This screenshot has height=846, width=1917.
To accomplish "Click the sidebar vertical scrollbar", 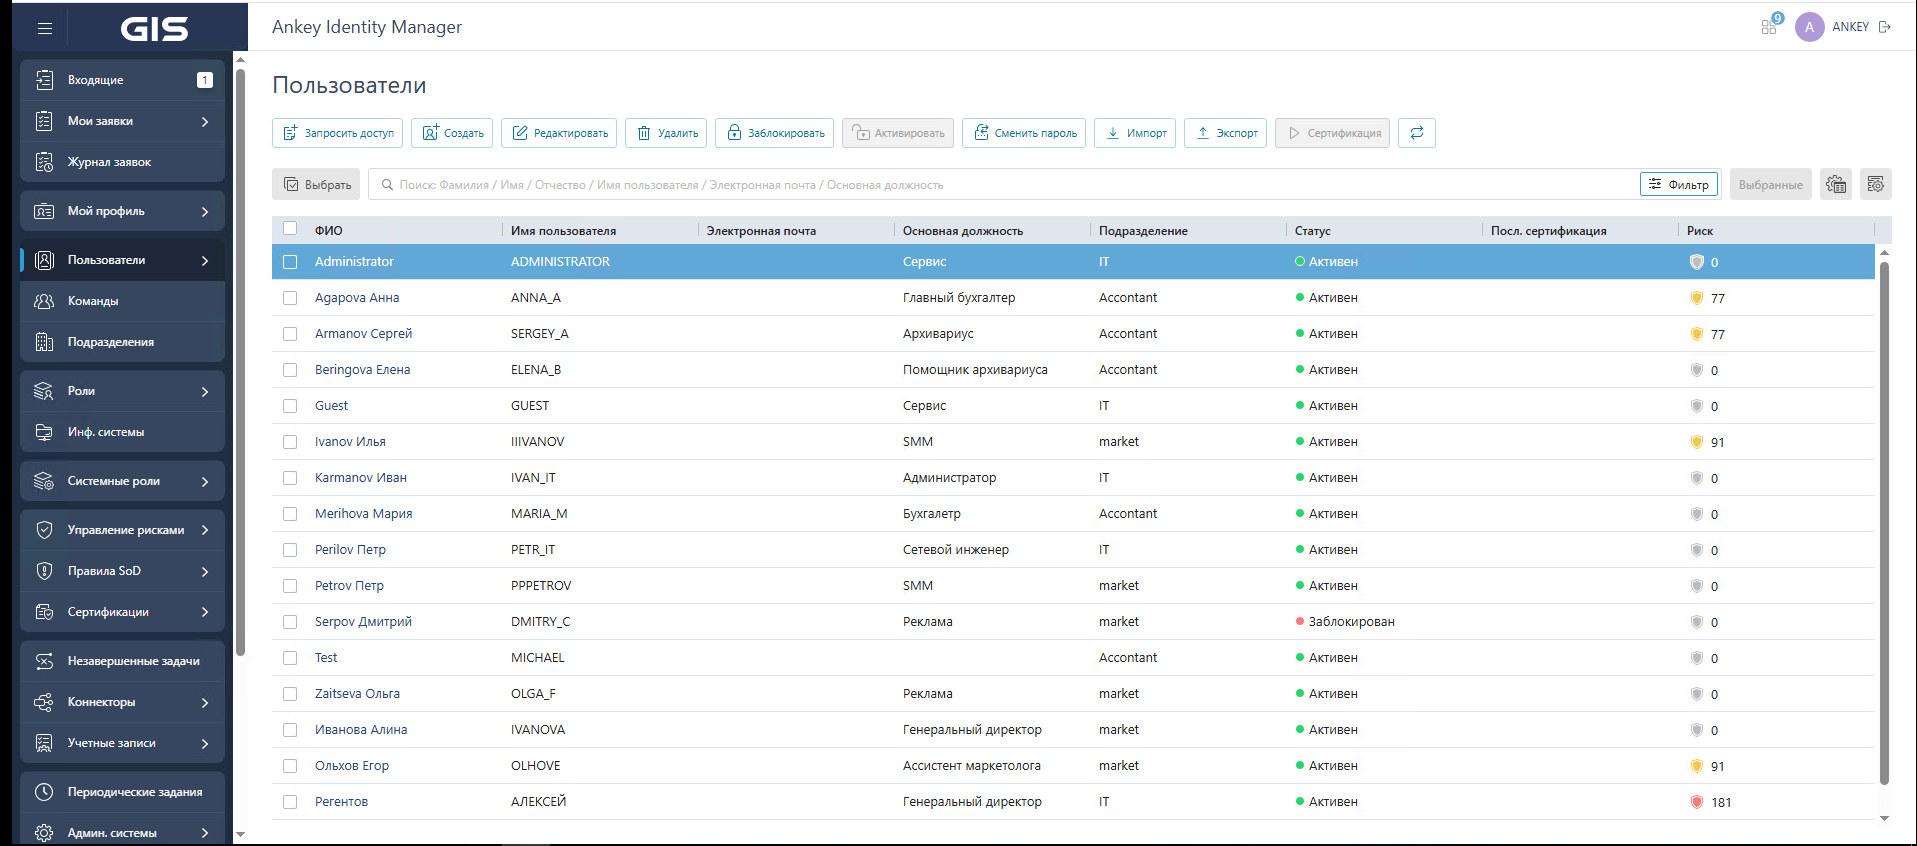I will (x=240, y=360).
